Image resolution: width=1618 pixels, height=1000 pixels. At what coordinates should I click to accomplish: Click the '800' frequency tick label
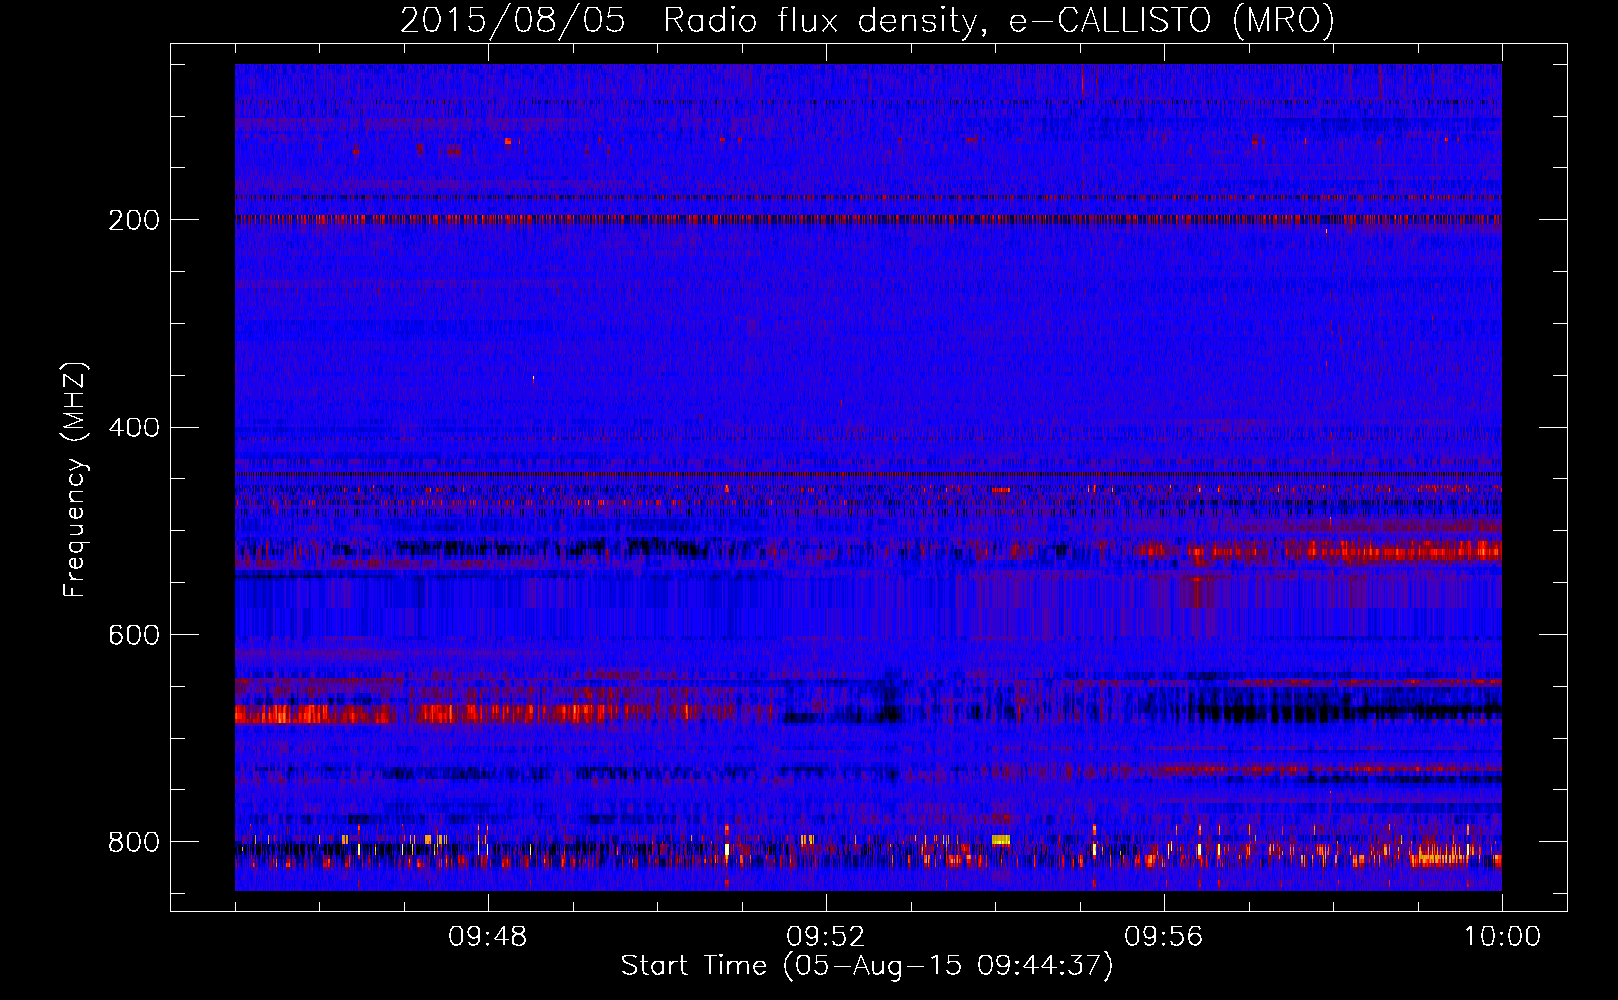click(x=134, y=842)
